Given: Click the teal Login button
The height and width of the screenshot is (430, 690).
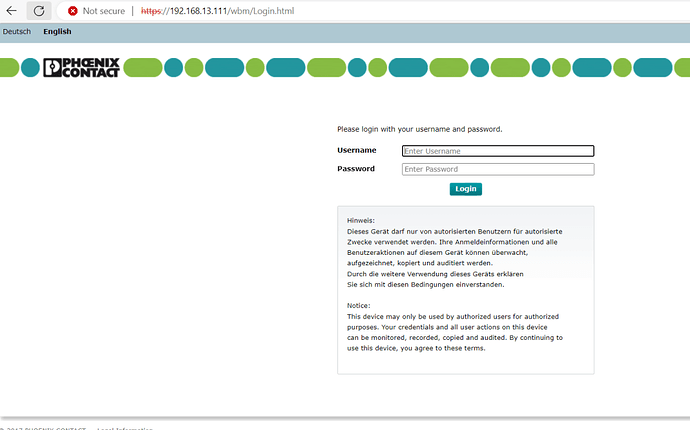Looking at the screenshot, I should 466,189.
